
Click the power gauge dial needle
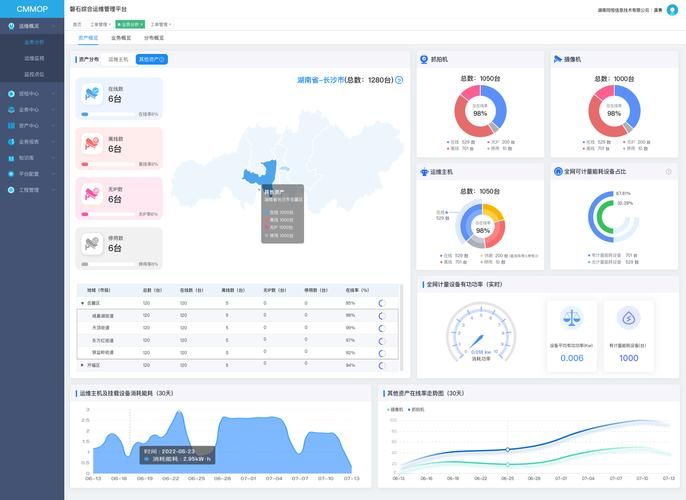click(476, 341)
